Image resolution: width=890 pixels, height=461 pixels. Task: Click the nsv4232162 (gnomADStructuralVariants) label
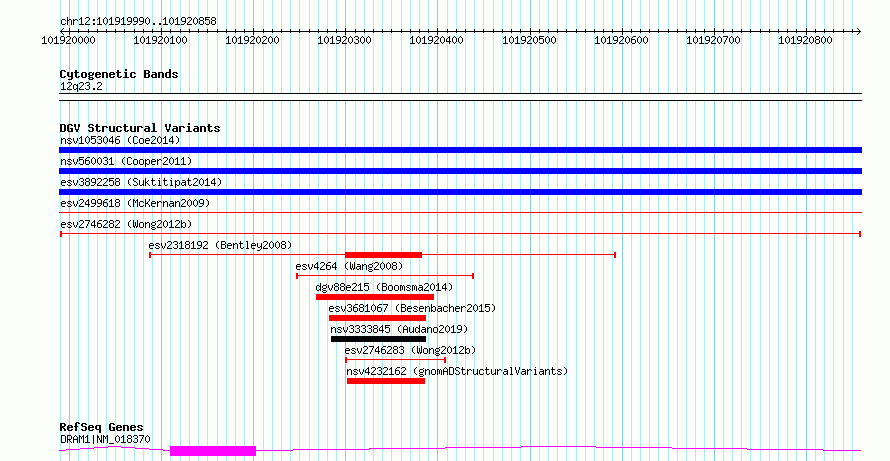click(457, 371)
